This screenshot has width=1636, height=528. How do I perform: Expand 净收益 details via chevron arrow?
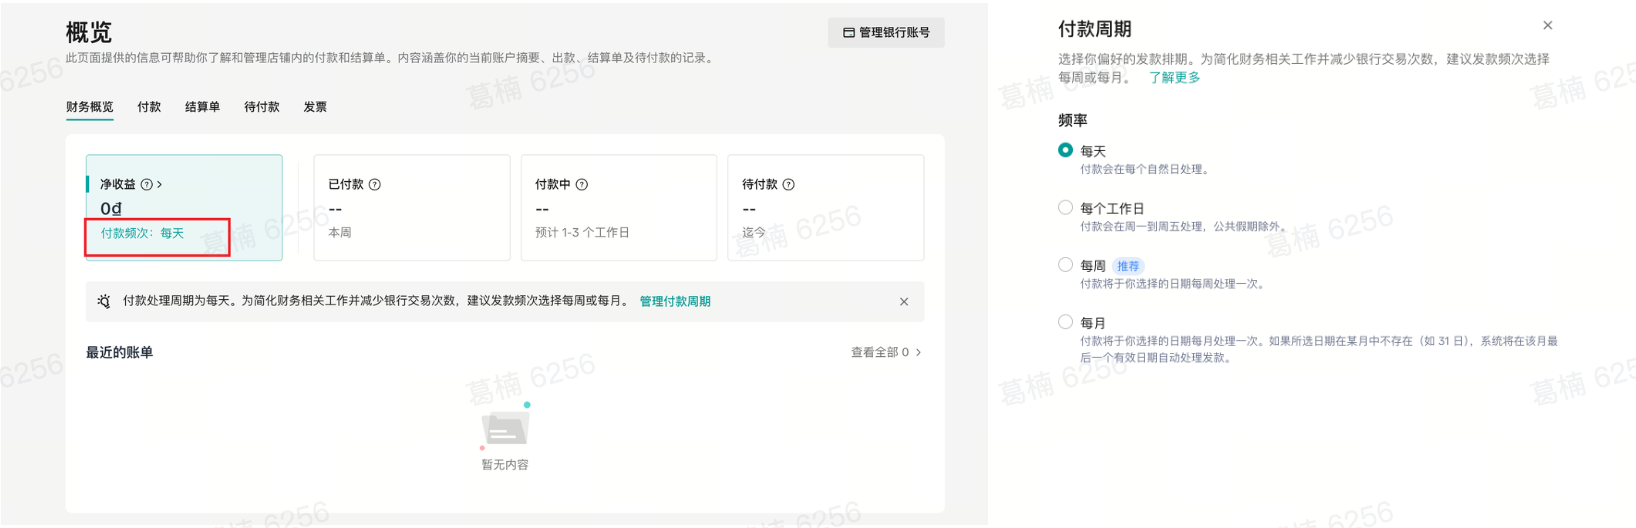point(160,184)
